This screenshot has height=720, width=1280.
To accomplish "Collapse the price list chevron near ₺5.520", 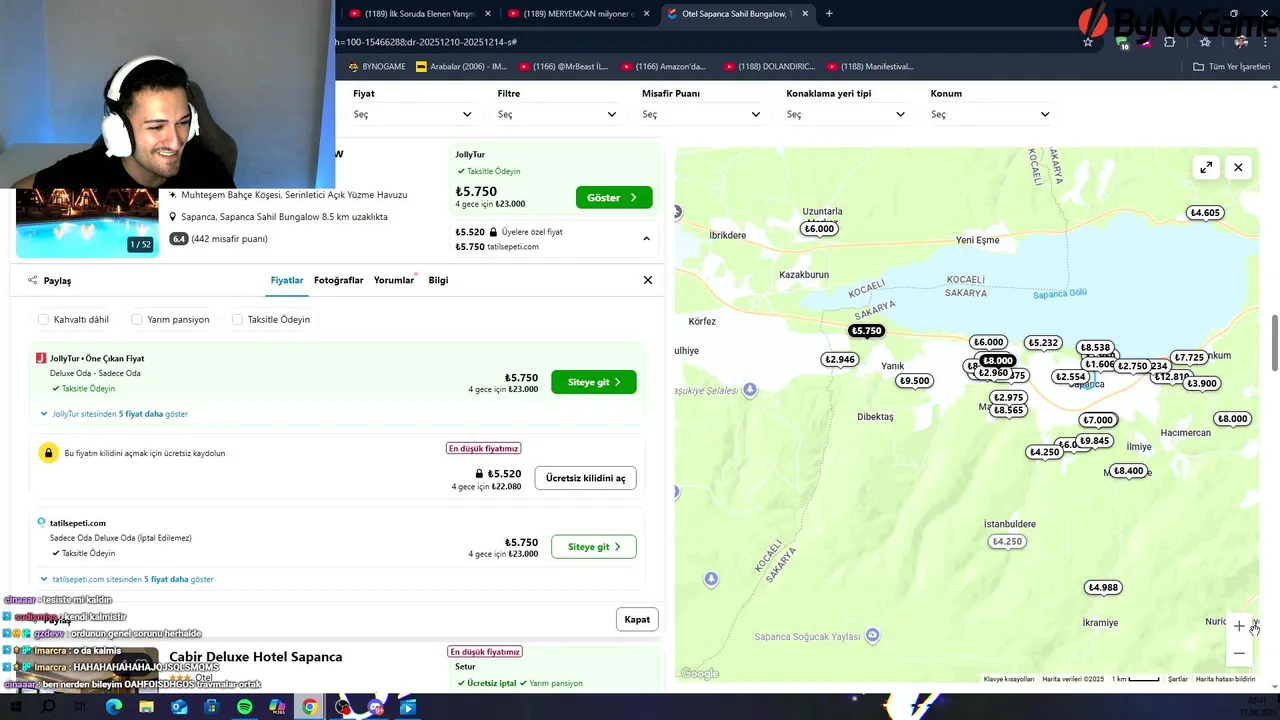I will pyautogui.click(x=646, y=239).
